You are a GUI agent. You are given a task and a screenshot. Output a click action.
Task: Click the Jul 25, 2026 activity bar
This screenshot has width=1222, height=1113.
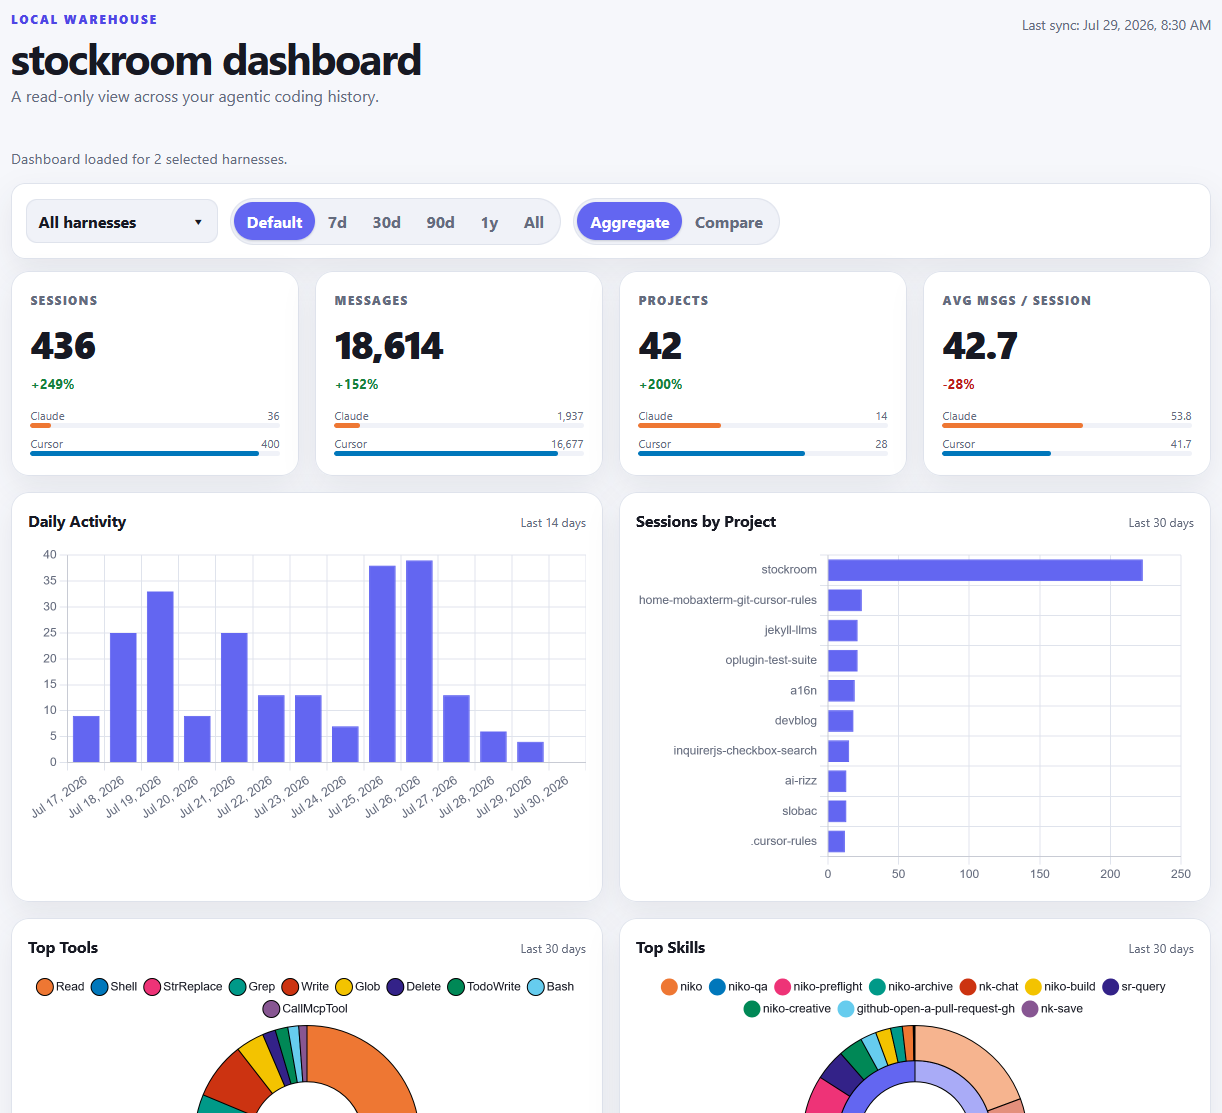click(x=382, y=664)
